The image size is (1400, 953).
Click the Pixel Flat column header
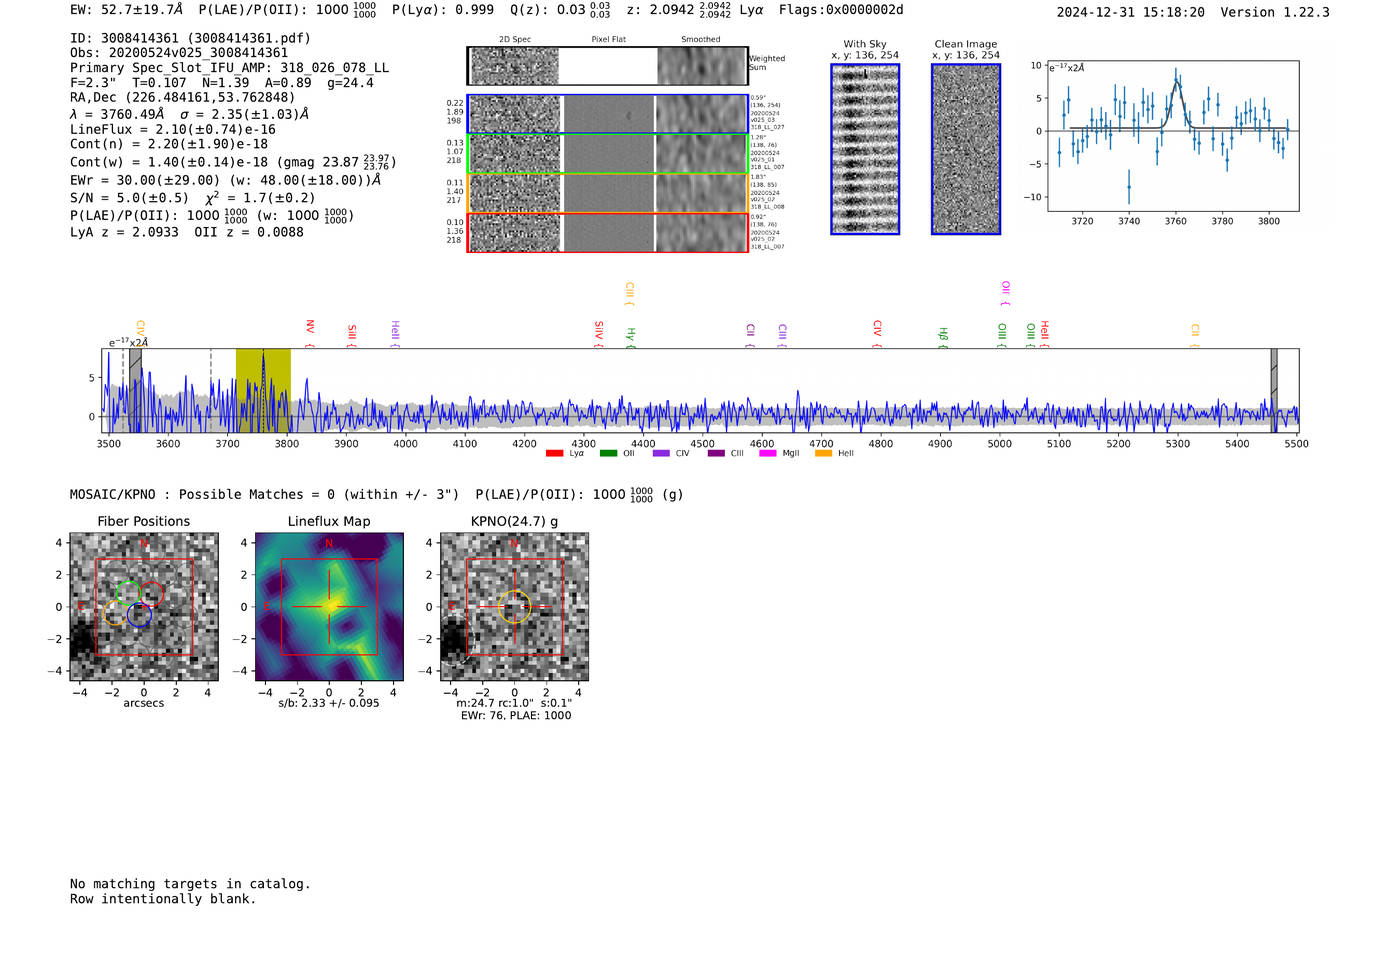(608, 40)
